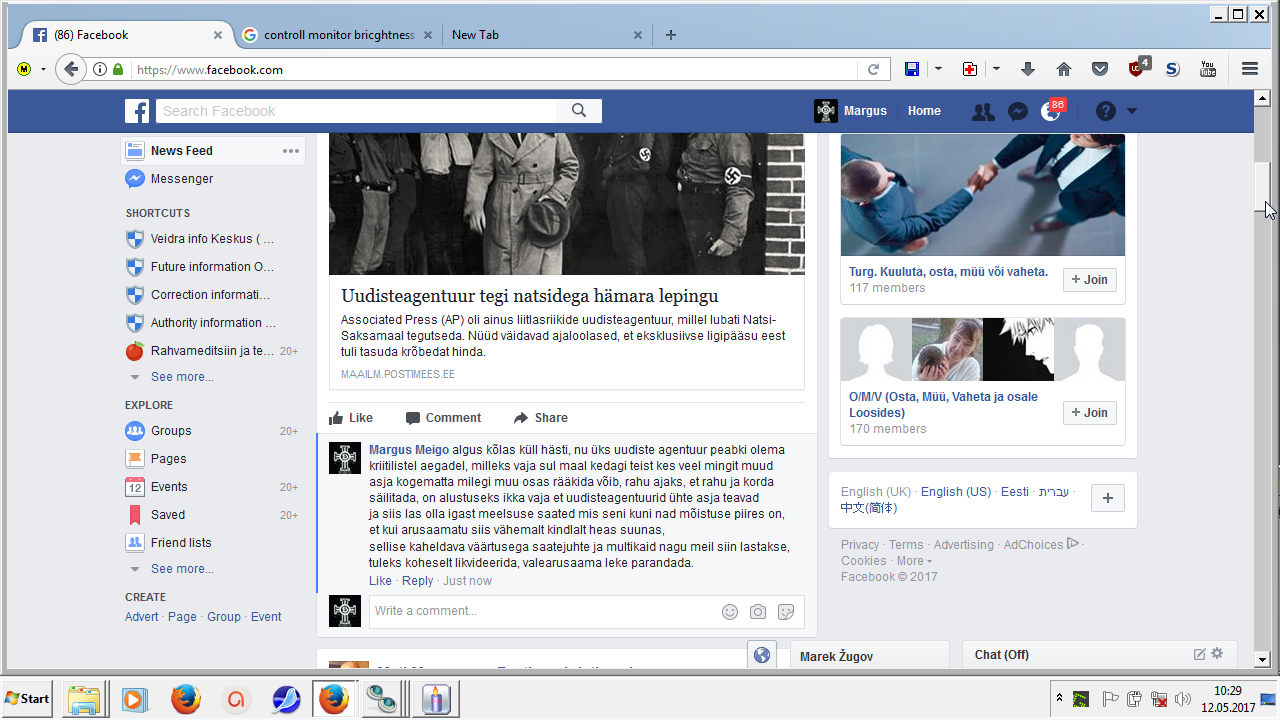Open the Messenger icon in top bar

click(1017, 111)
